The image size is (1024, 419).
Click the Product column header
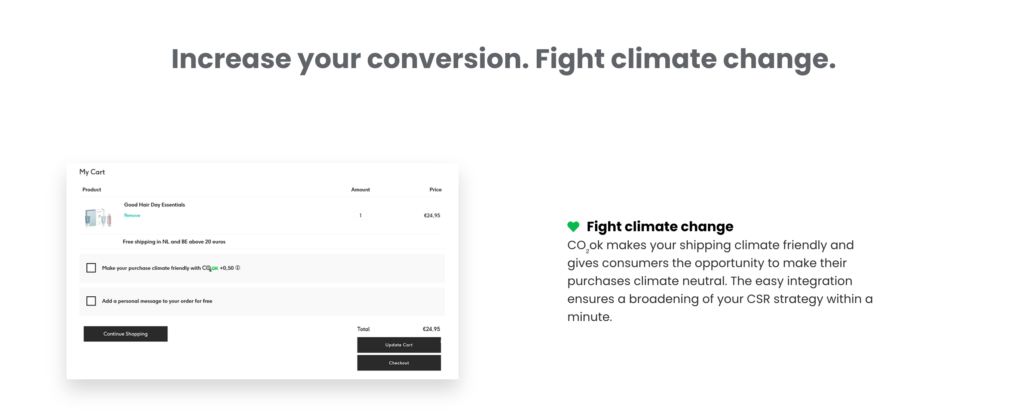(91, 189)
